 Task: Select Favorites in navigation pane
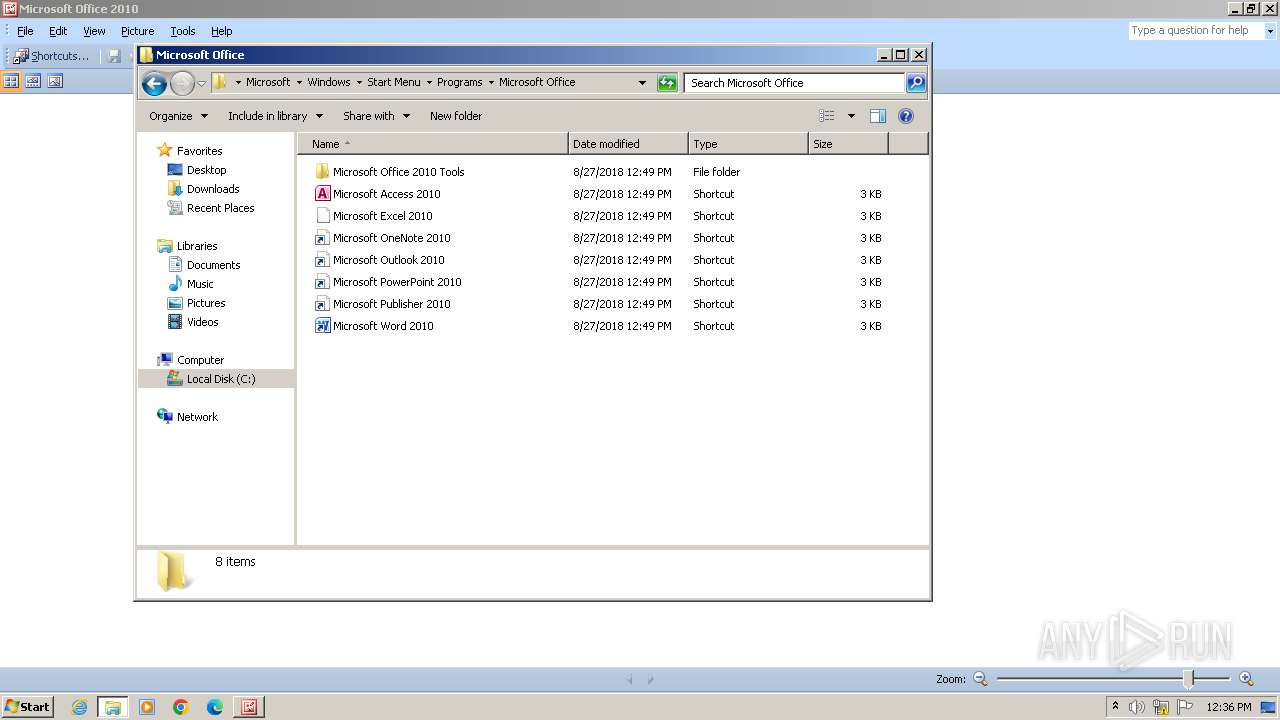click(x=199, y=151)
